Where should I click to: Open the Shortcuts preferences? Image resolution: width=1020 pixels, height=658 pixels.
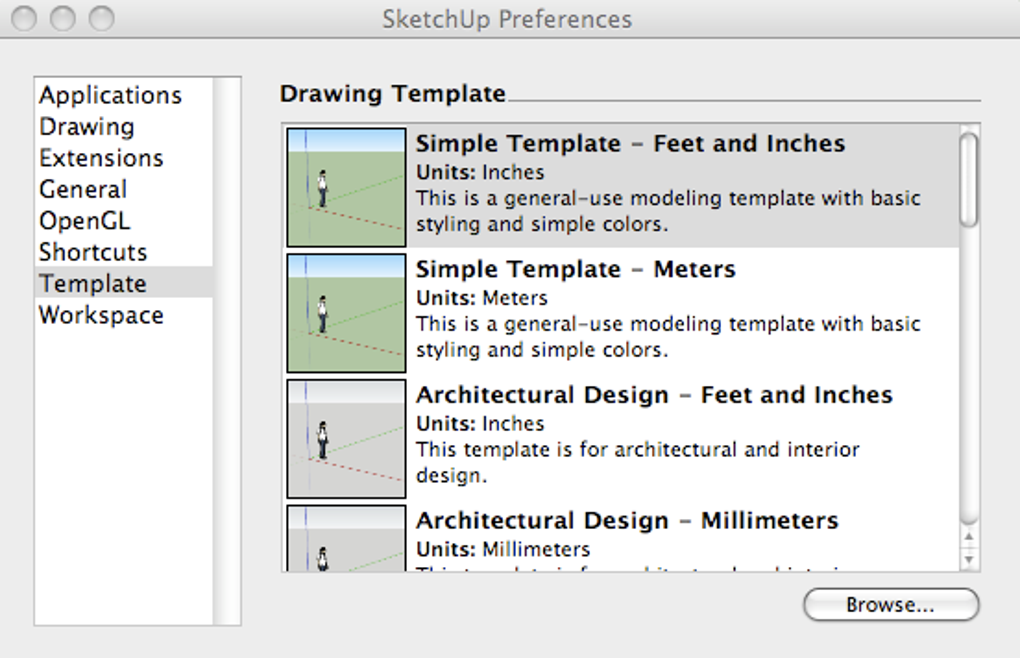pos(93,252)
